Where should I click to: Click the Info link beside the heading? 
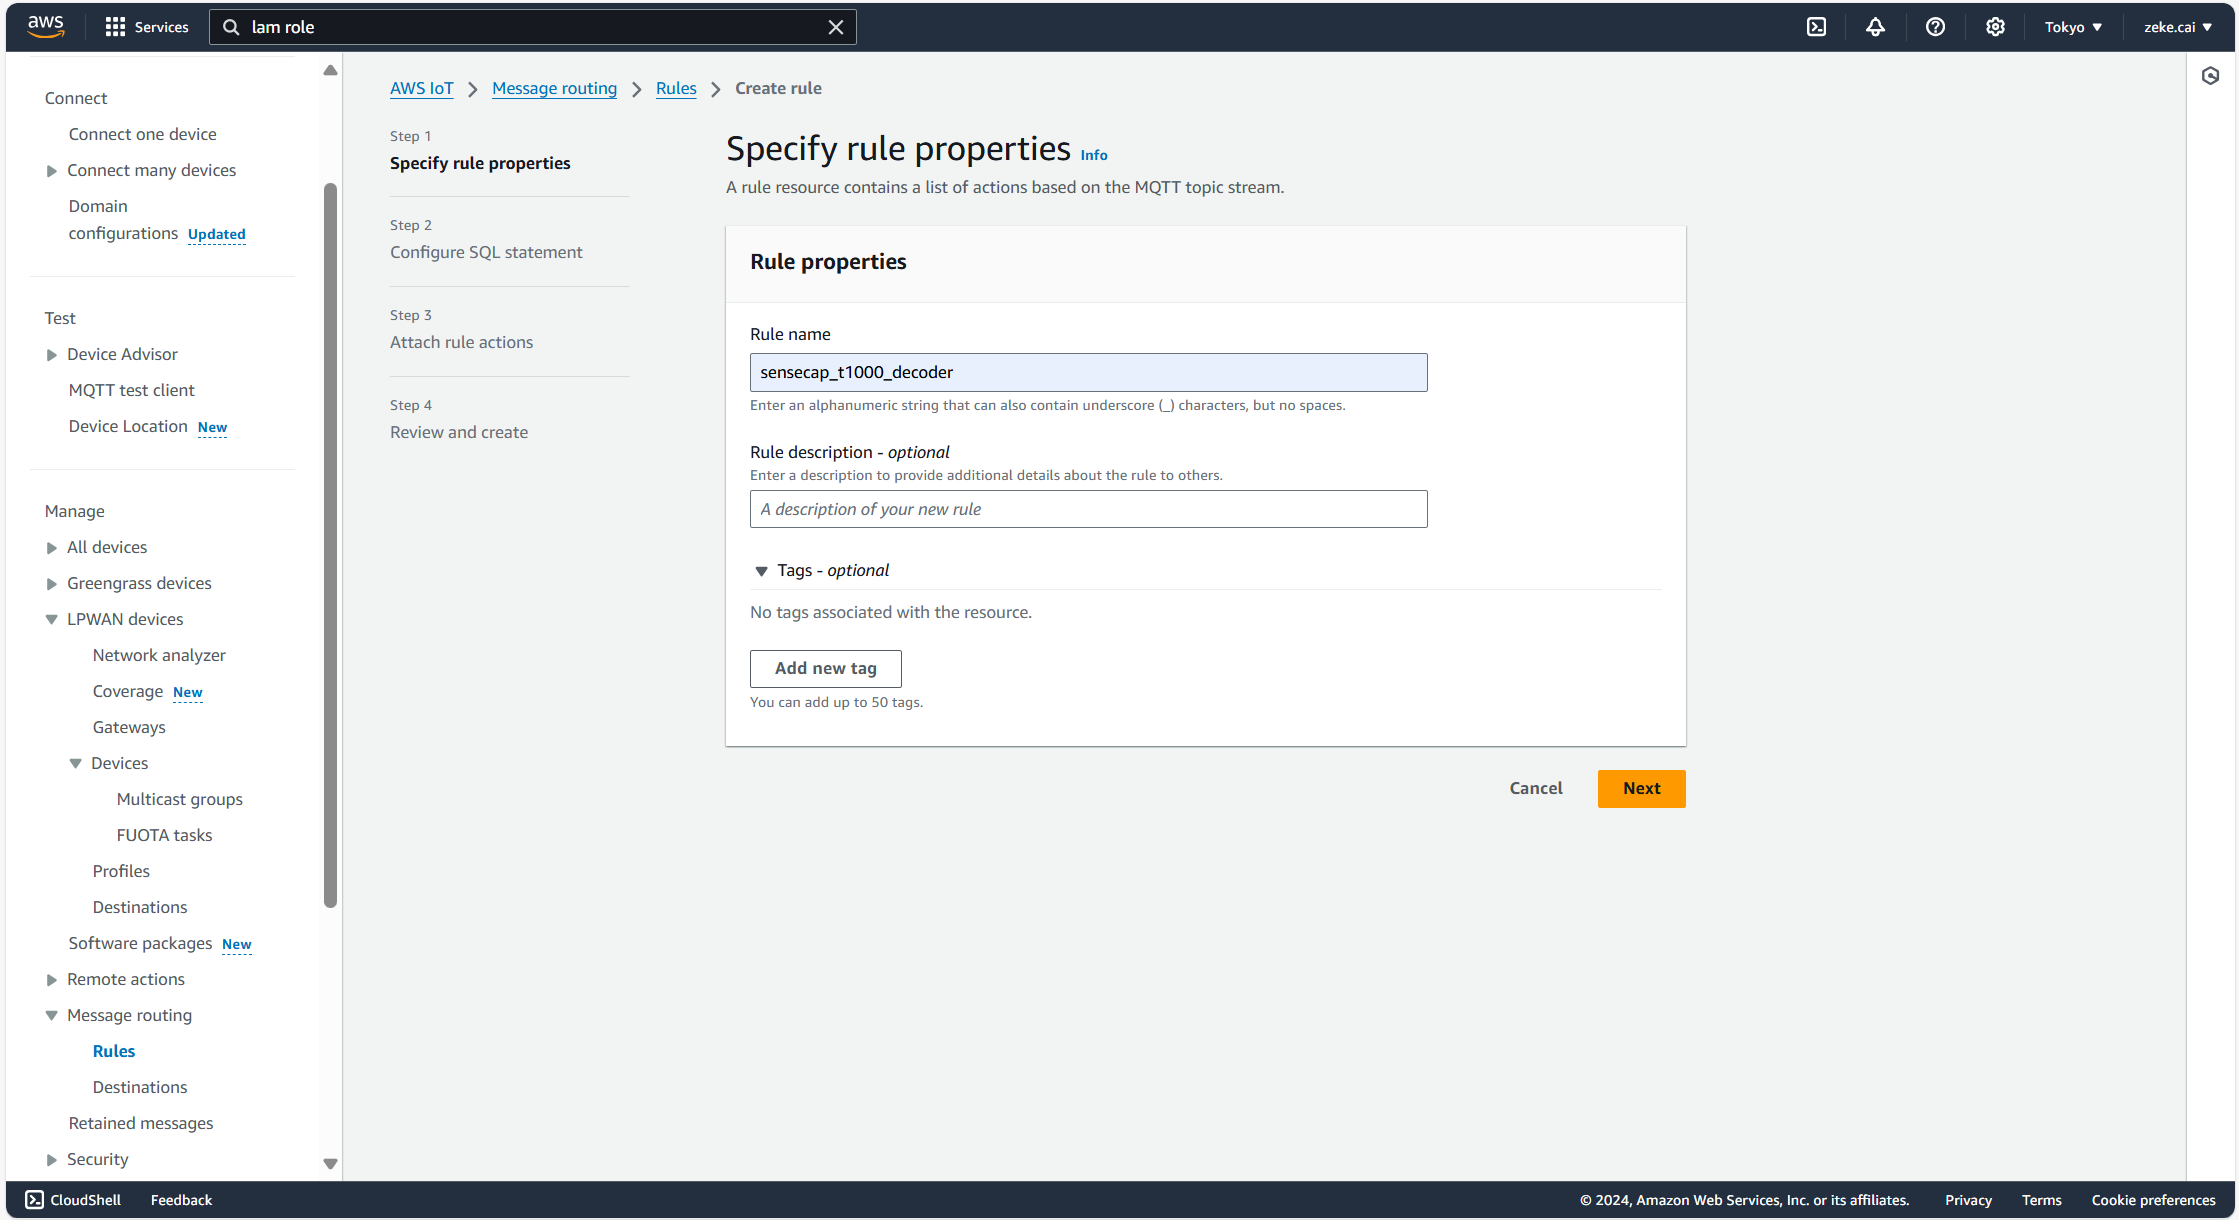point(1093,155)
